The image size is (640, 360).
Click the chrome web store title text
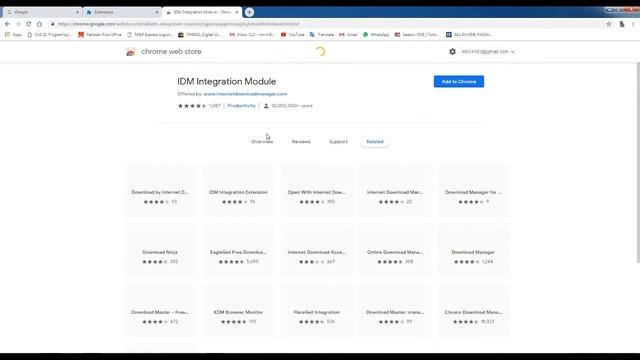(171, 52)
